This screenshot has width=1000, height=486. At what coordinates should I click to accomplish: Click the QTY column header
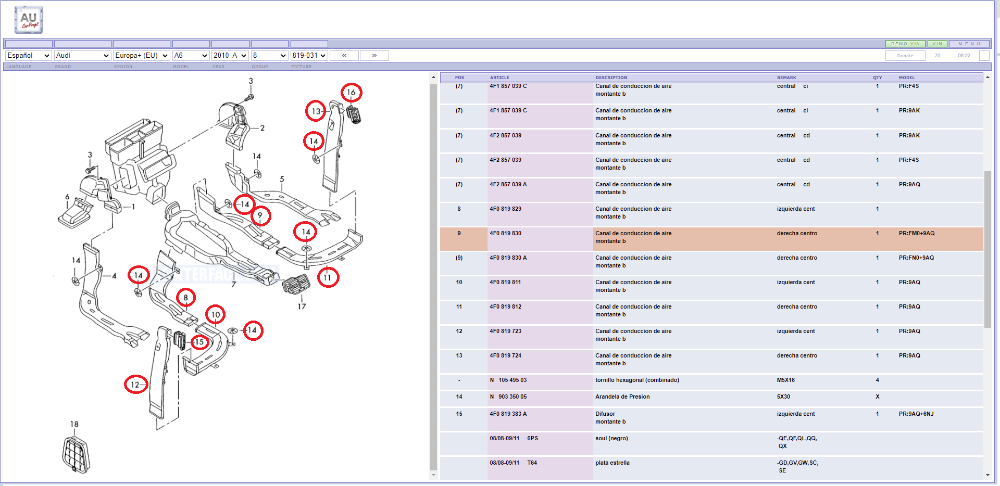click(x=877, y=77)
